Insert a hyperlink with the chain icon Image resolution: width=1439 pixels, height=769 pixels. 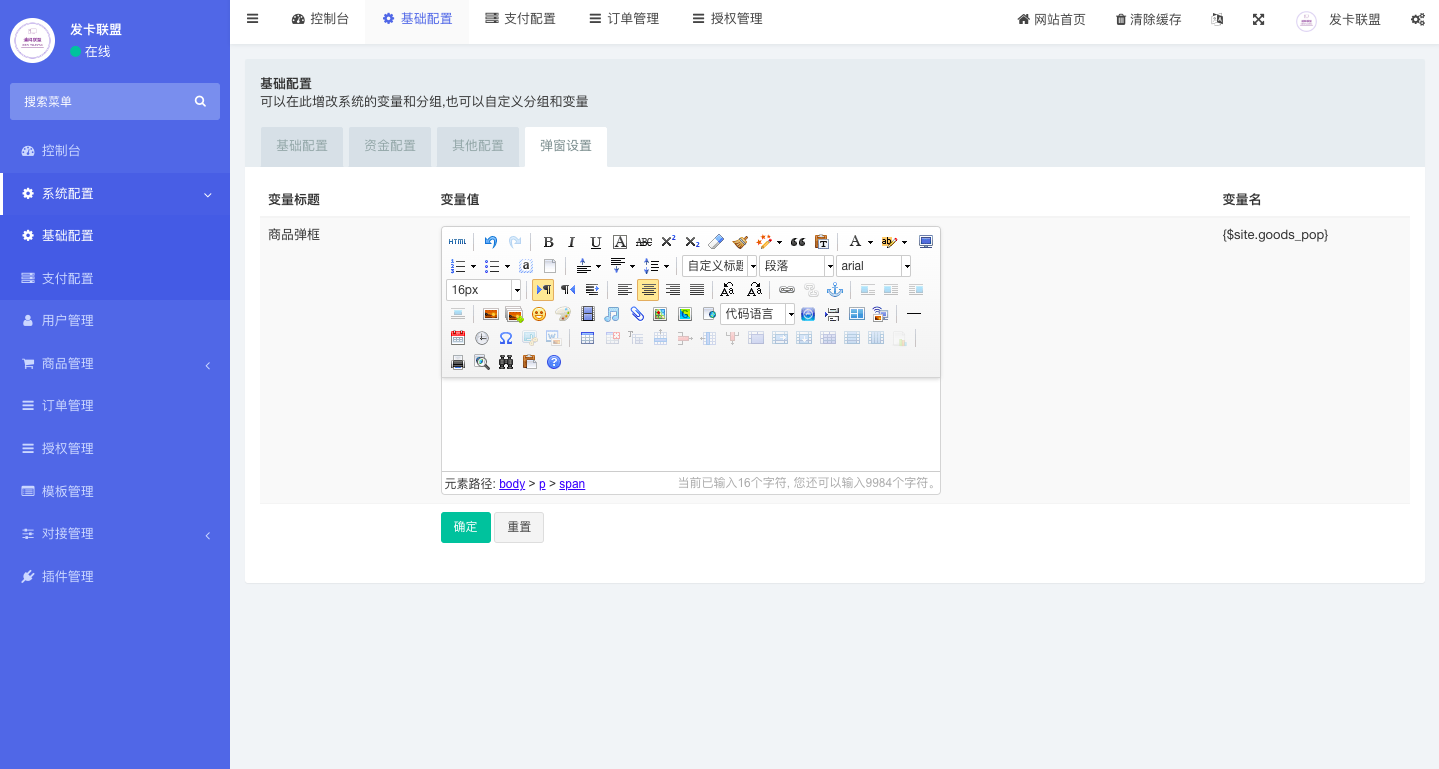pos(787,290)
